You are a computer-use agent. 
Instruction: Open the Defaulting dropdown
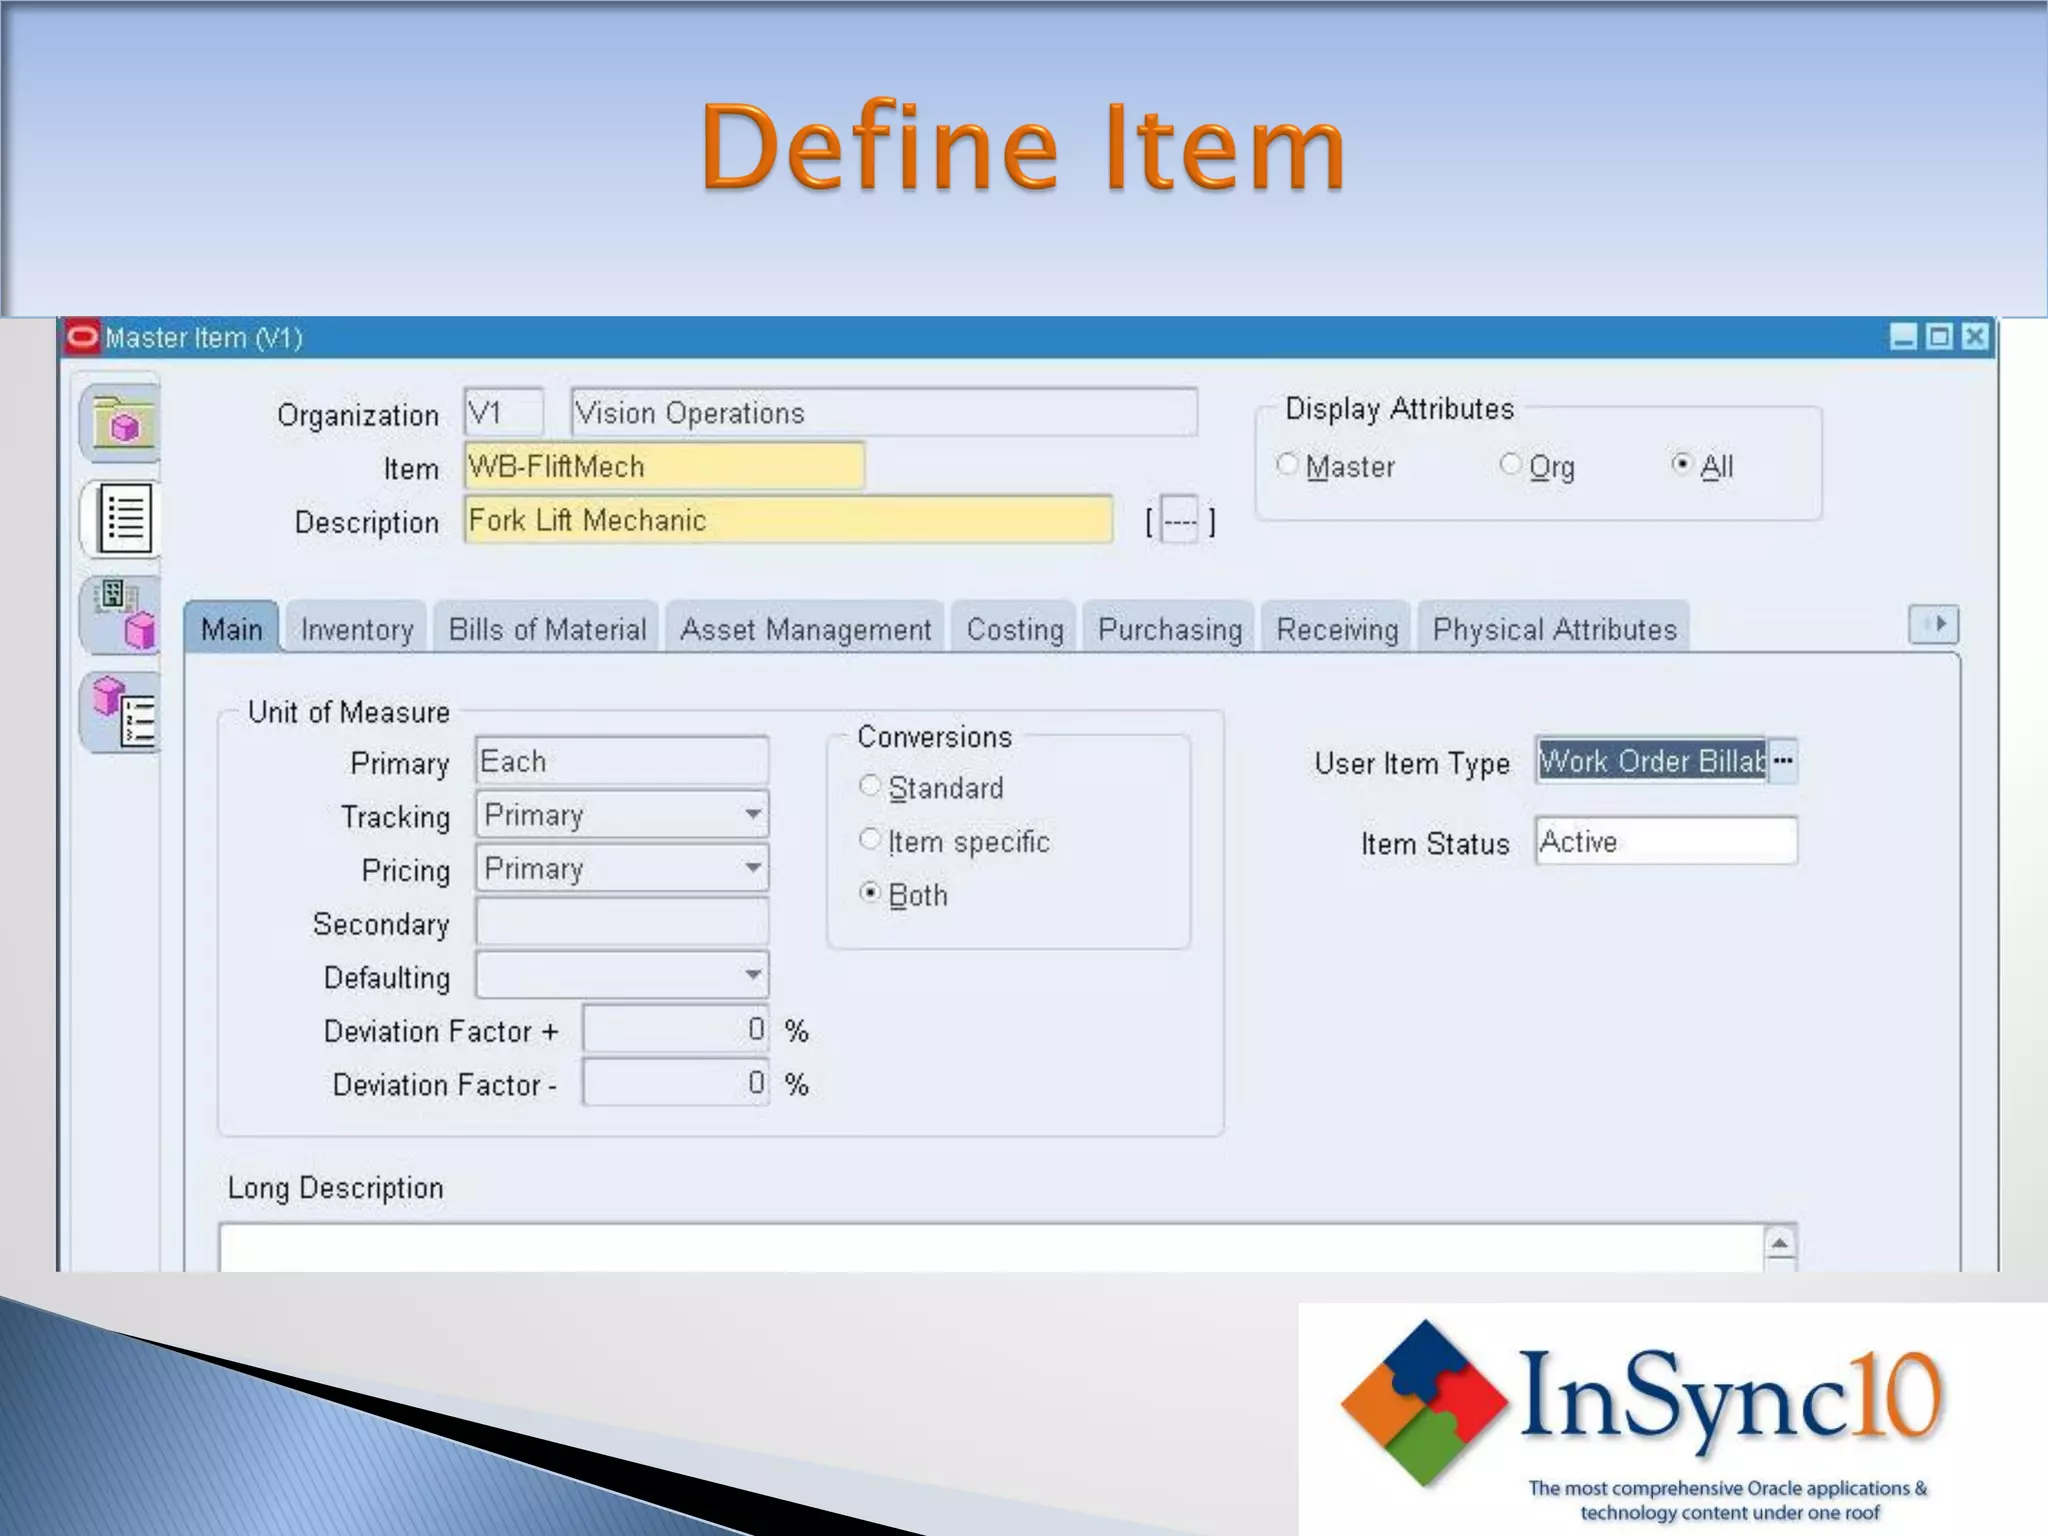[753, 975]
